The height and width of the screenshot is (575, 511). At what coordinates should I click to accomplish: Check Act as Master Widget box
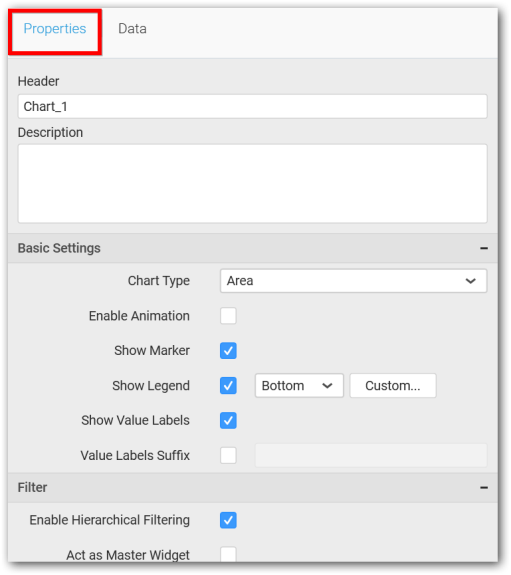(x=228, y=554)
